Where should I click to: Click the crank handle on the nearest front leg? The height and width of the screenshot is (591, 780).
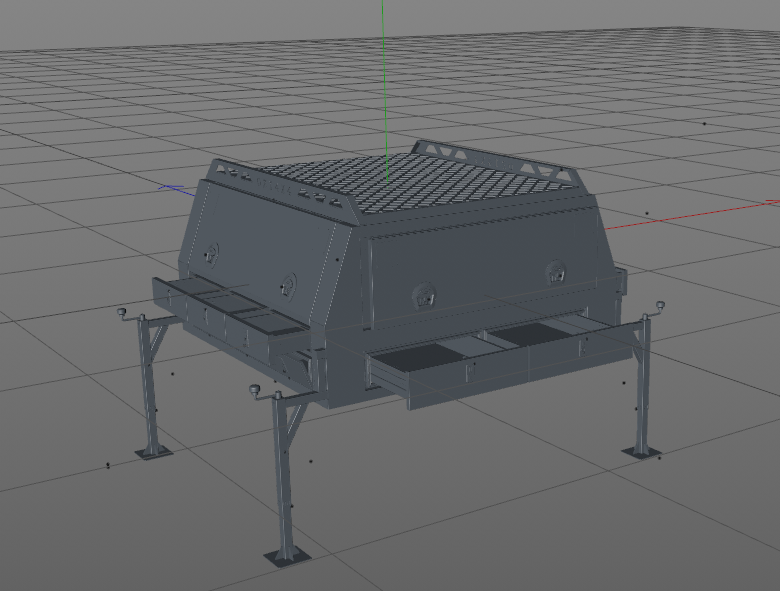point(256,389)
